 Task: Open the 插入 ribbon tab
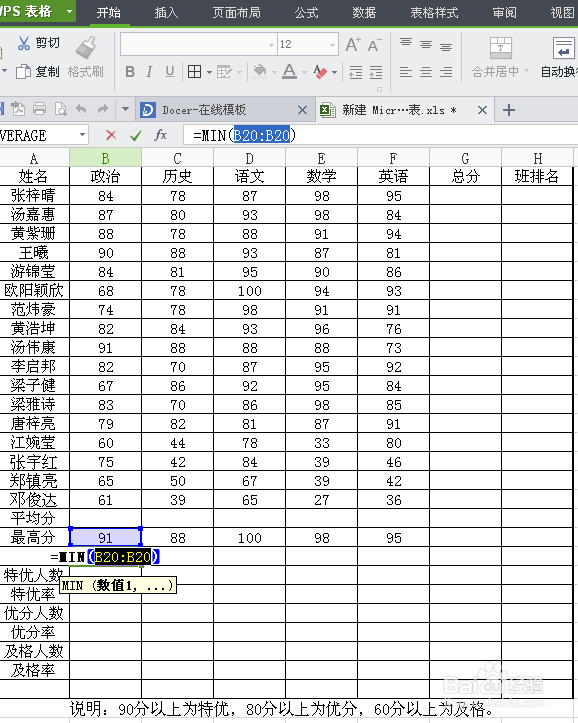(166, 12)
